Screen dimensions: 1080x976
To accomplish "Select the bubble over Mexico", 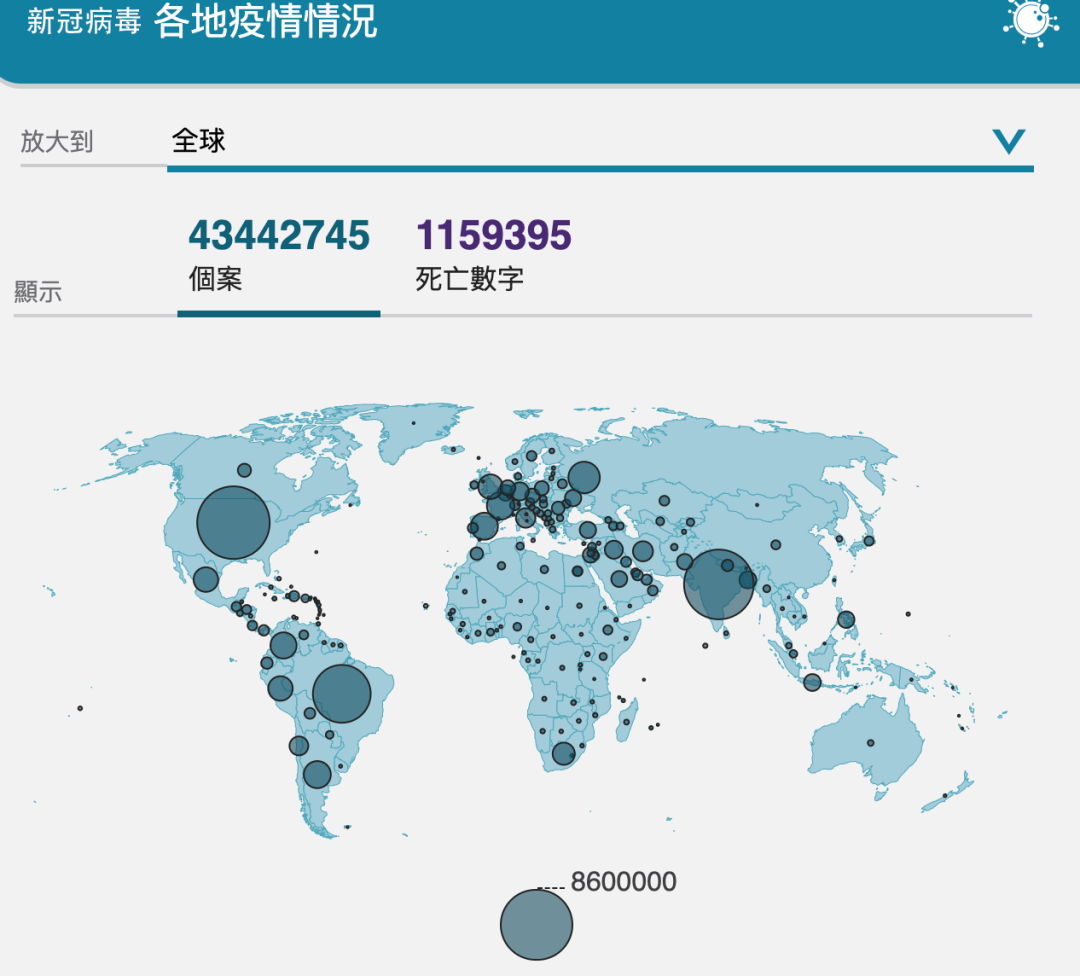I will coord(206,579).
